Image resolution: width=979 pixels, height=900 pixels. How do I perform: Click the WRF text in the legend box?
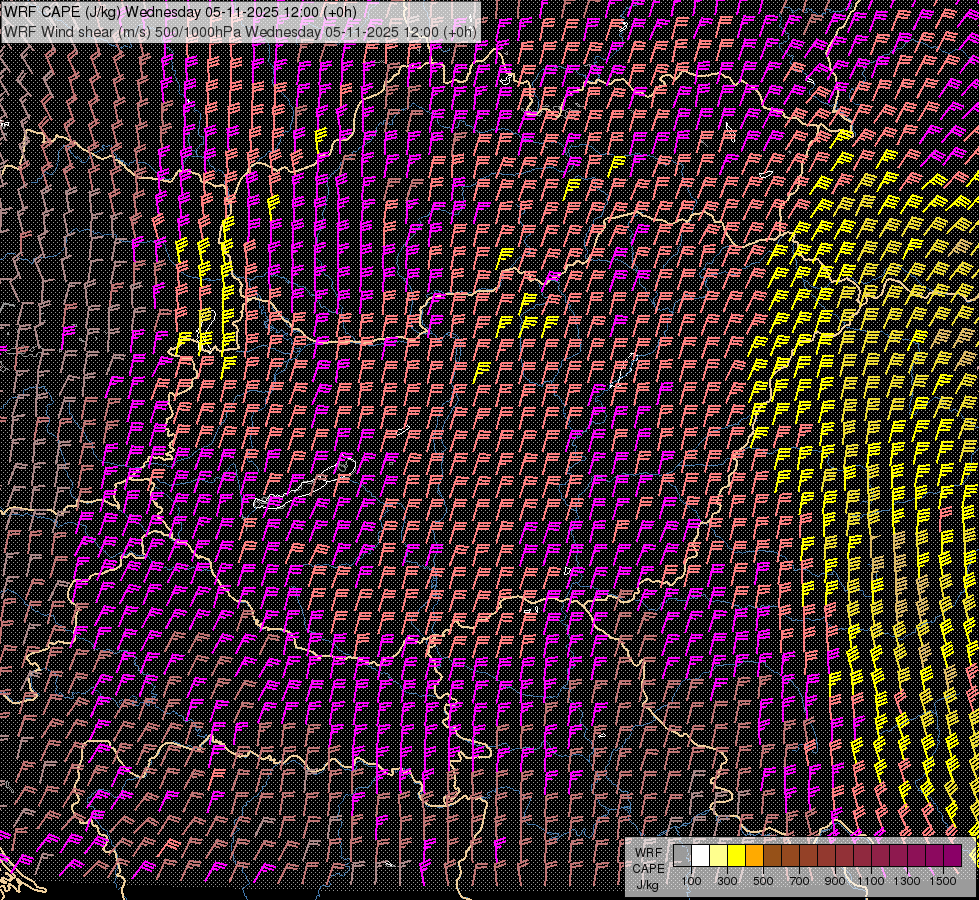click(647, 852)
